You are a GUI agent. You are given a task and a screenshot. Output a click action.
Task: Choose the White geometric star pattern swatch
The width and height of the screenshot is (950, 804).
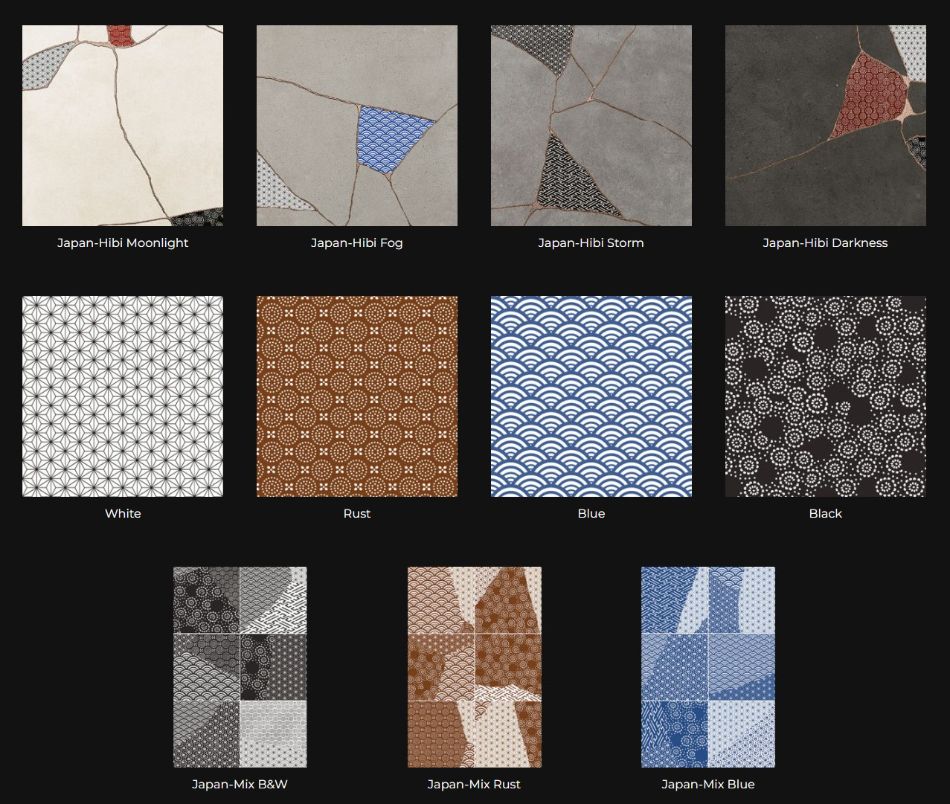[123, 396]
